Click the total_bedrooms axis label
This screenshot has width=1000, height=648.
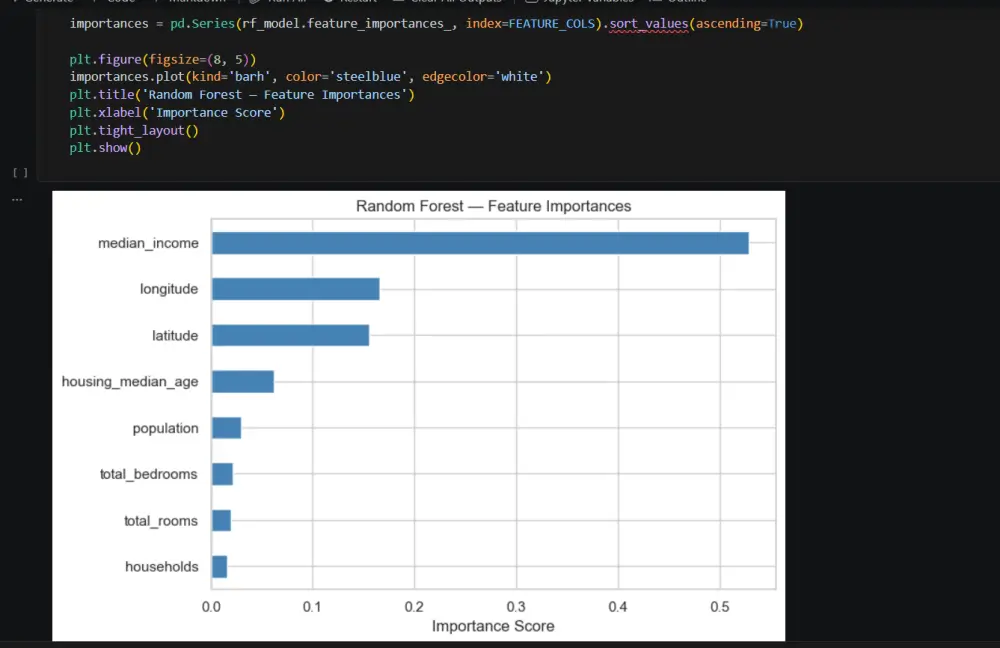click(149, 474)
